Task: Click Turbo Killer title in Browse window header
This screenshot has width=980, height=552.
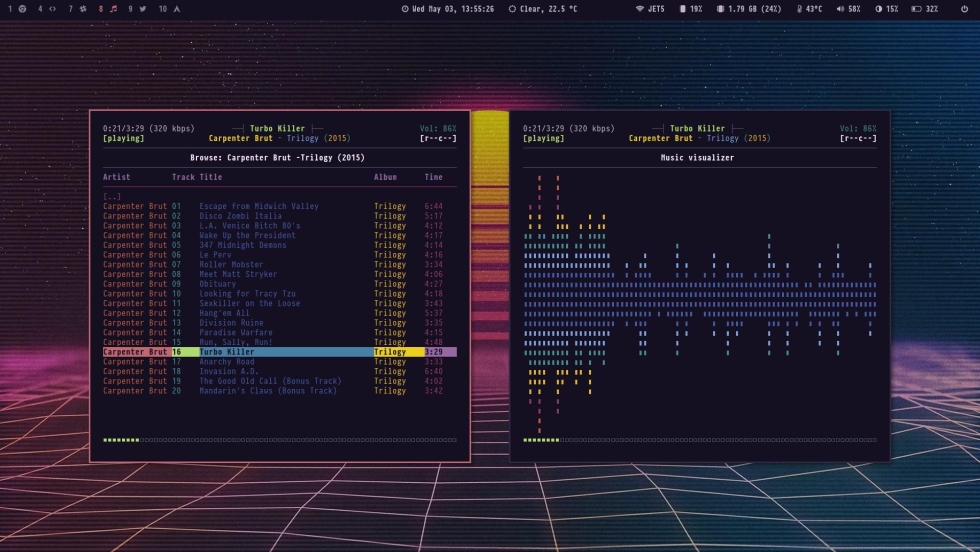Action: pyautogui.click(x=278, y=128)
